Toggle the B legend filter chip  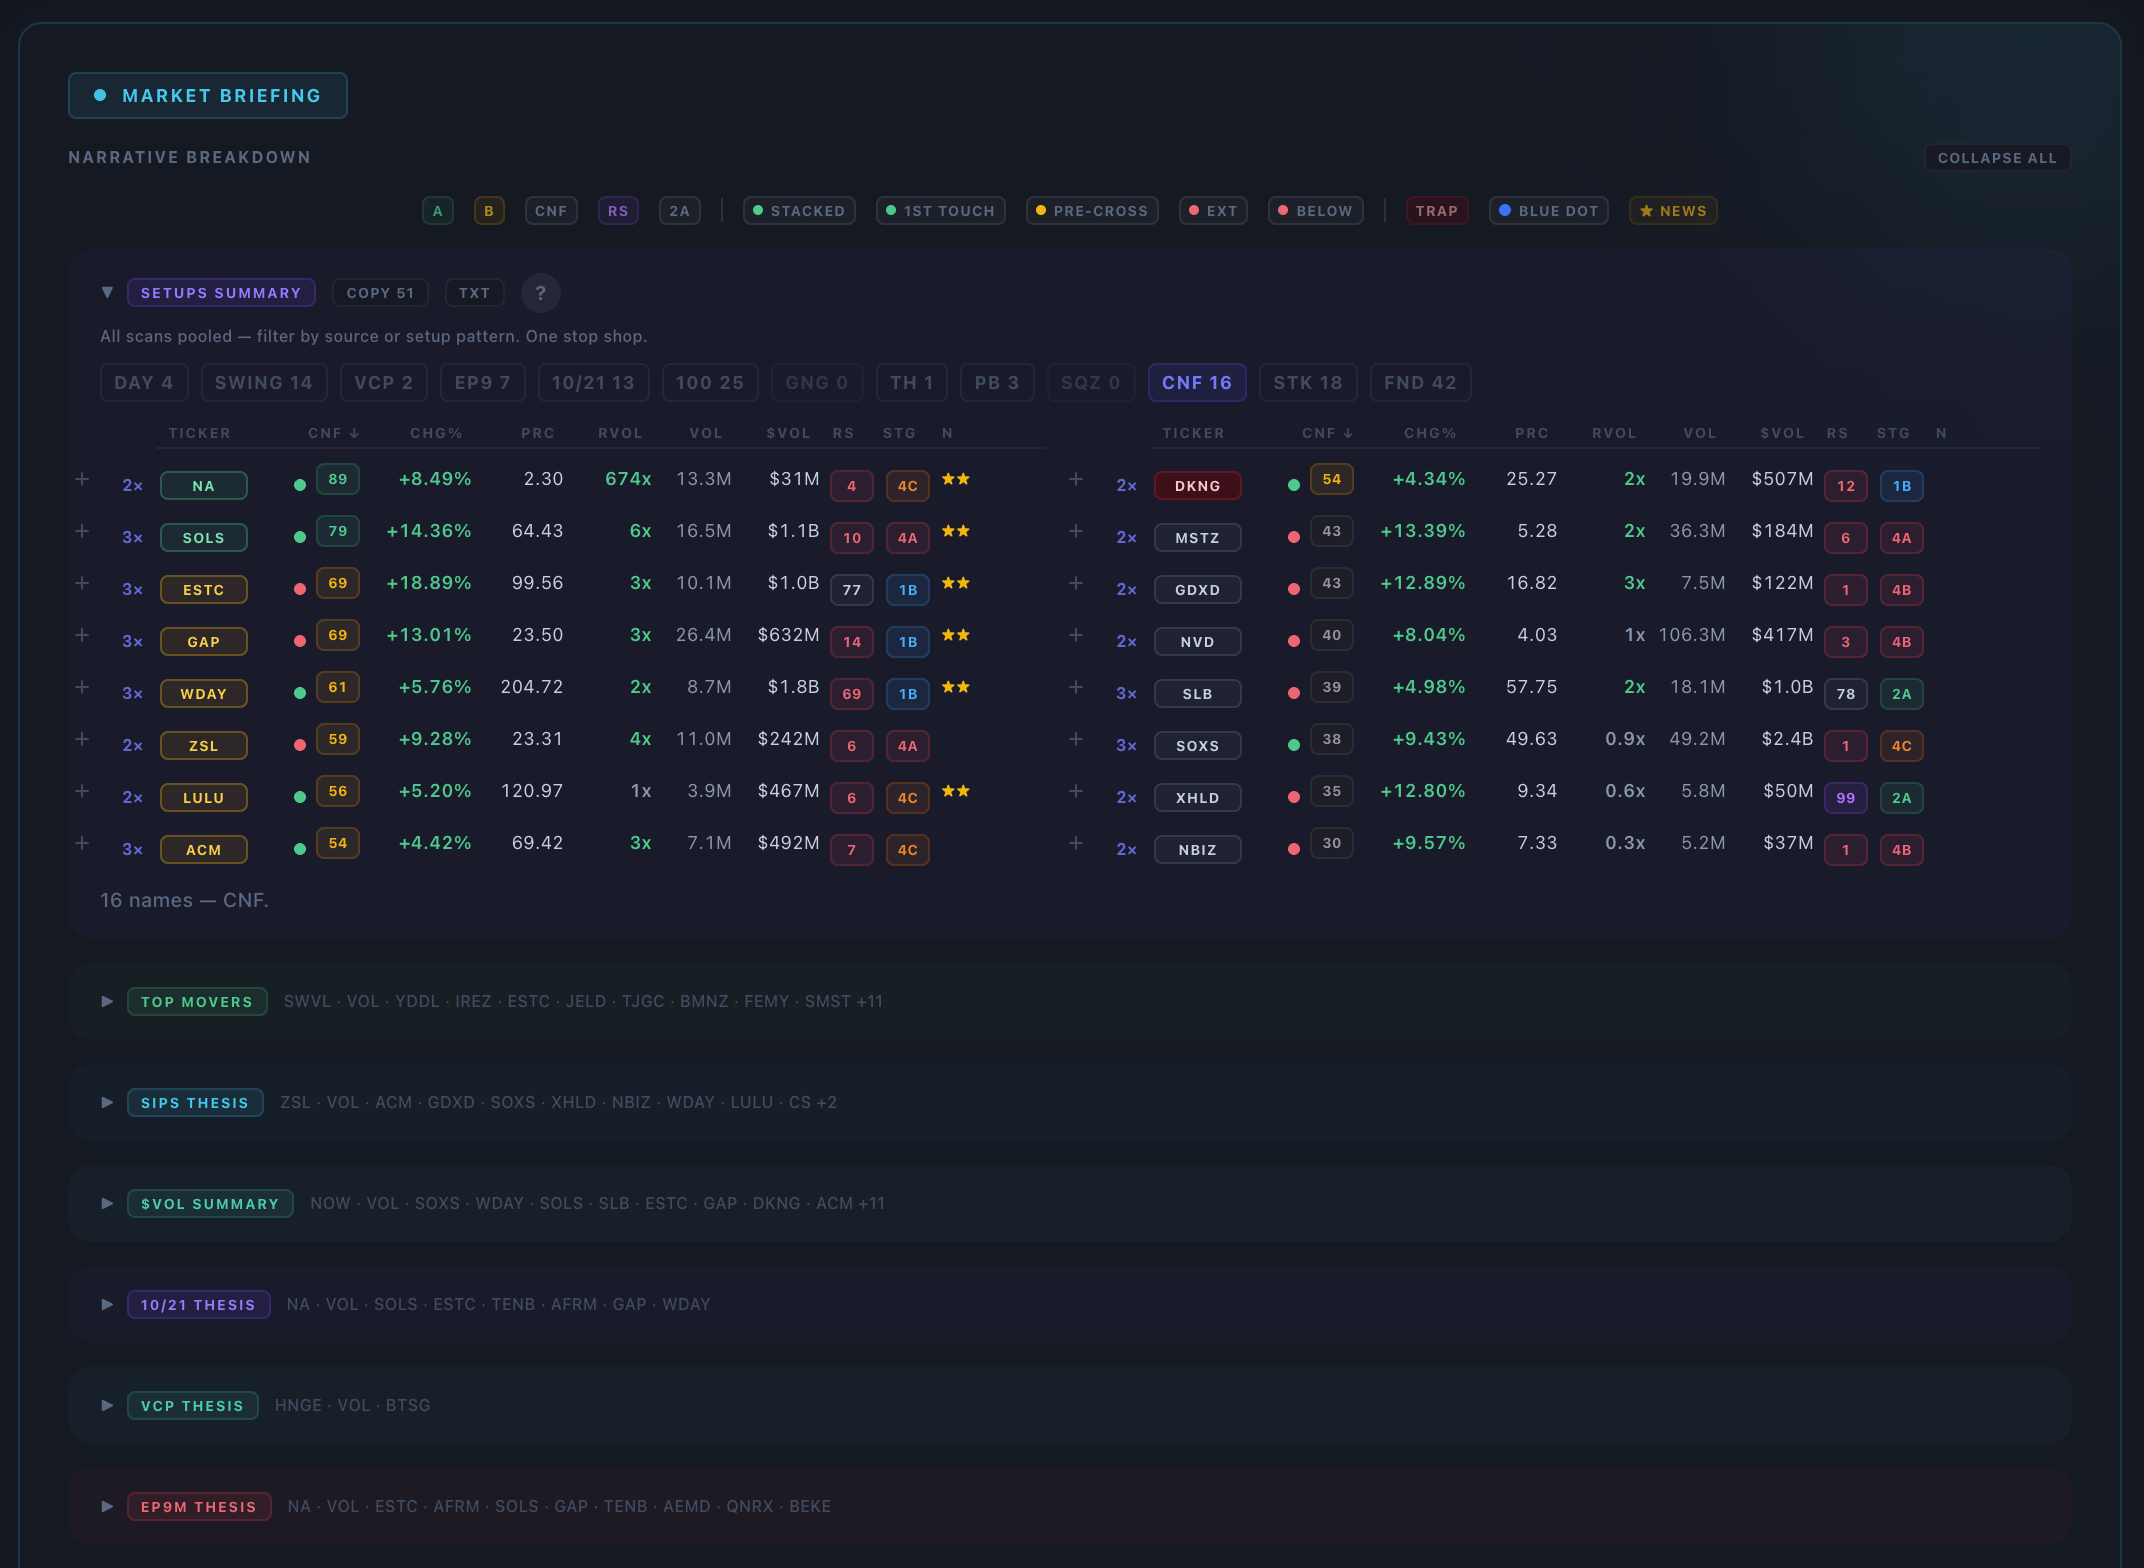pyautogui.click(x=489, y=211)
